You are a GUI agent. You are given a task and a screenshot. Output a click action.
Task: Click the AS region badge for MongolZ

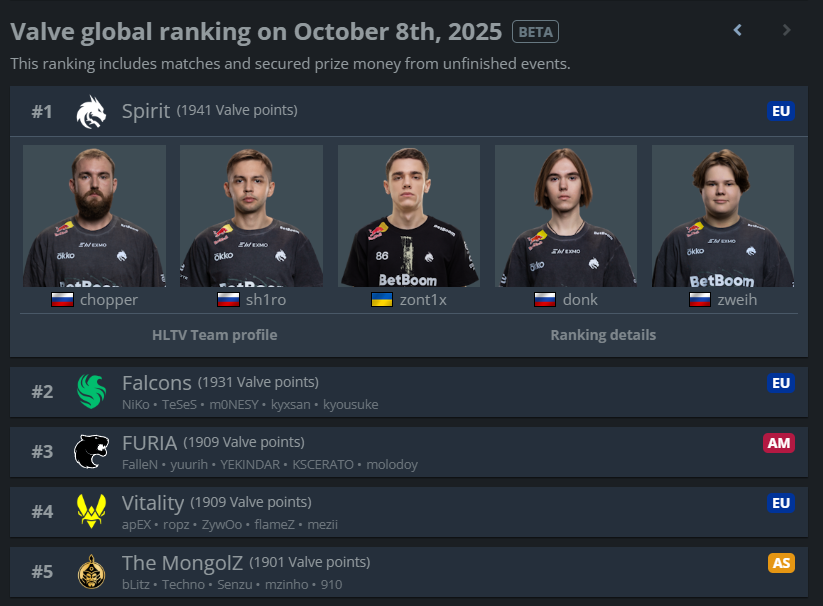click(x=781, y=563)
